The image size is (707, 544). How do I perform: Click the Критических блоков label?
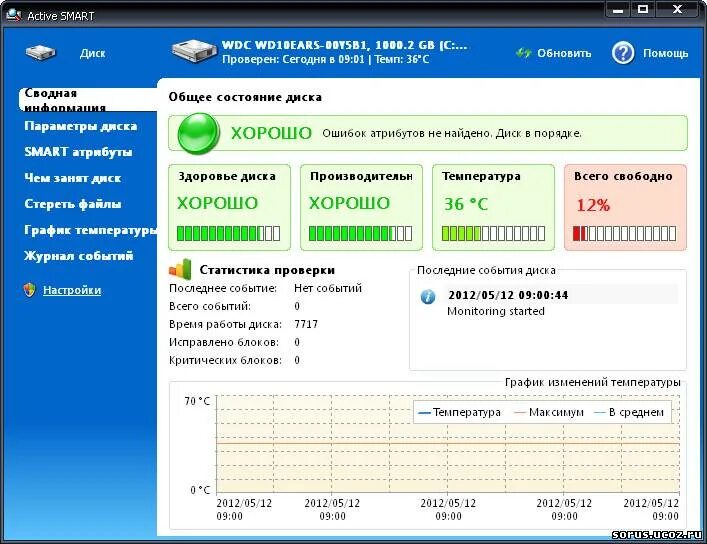225,360
